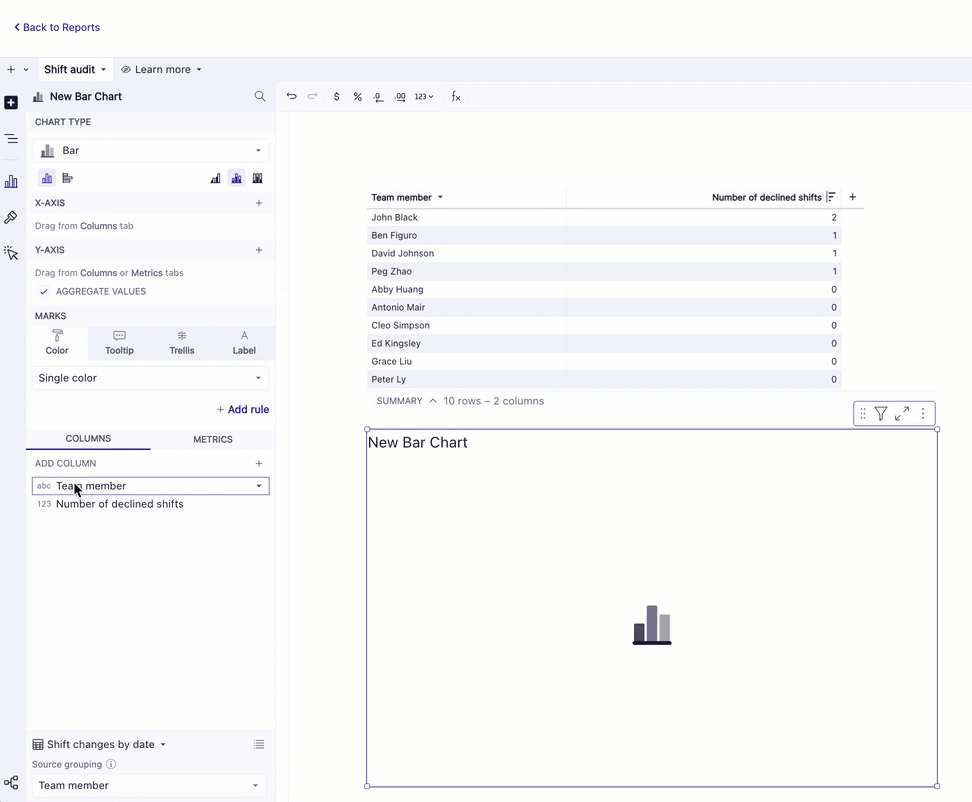Screen dimensions: 972x802
Task: Select the unstacked bar layout
Action: [x=215, y=178]
